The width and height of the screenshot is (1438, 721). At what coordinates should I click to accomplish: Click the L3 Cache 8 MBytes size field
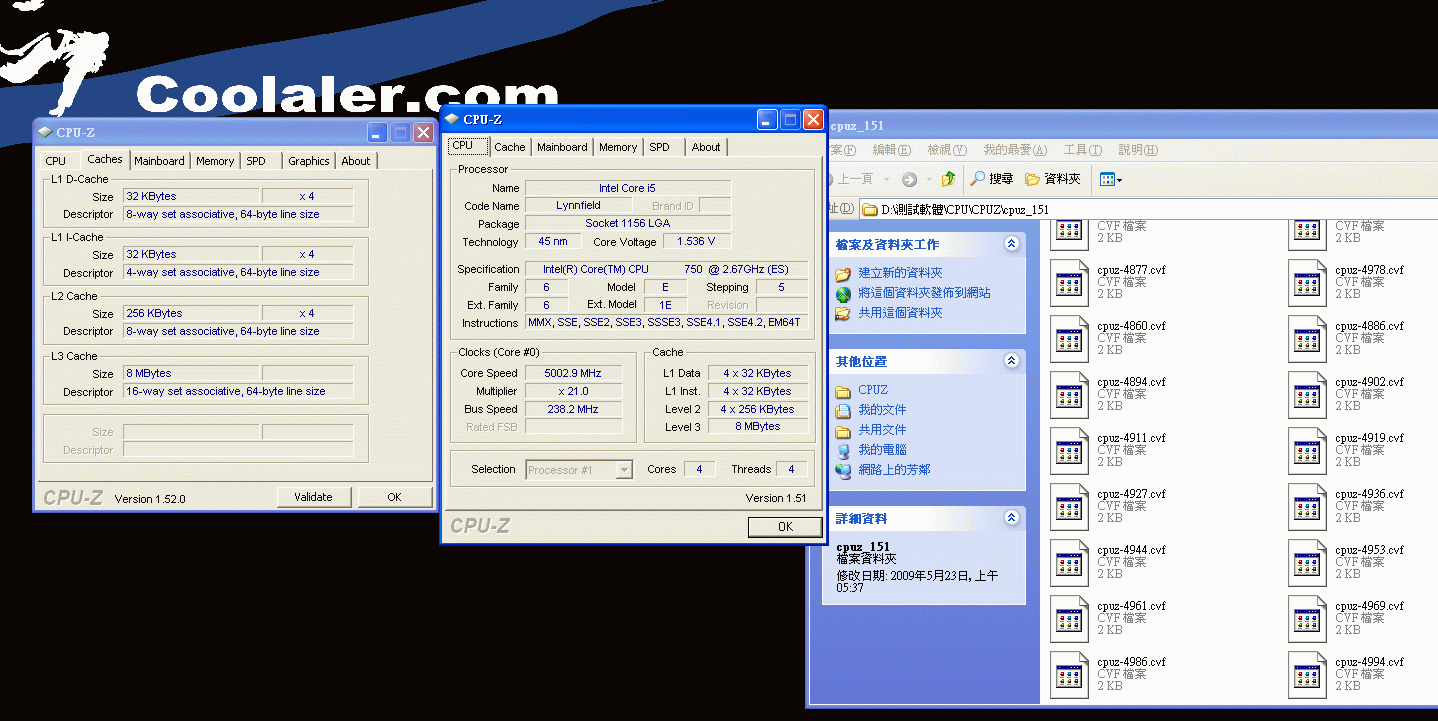tap(191, 374)
